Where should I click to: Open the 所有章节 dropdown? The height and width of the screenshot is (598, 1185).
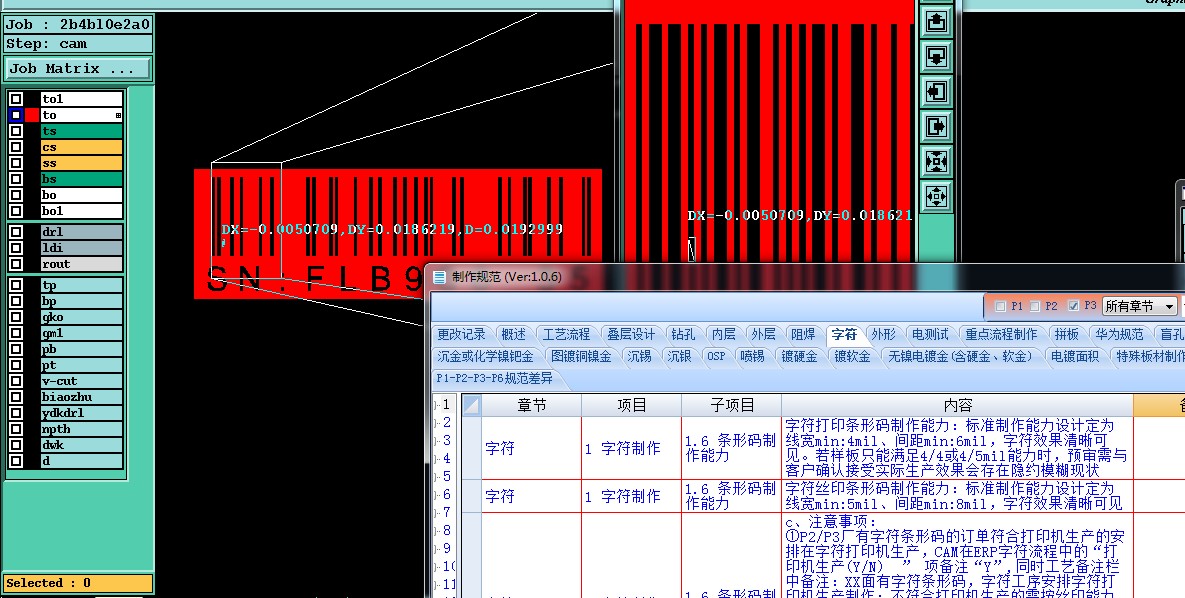point(1140,306)
